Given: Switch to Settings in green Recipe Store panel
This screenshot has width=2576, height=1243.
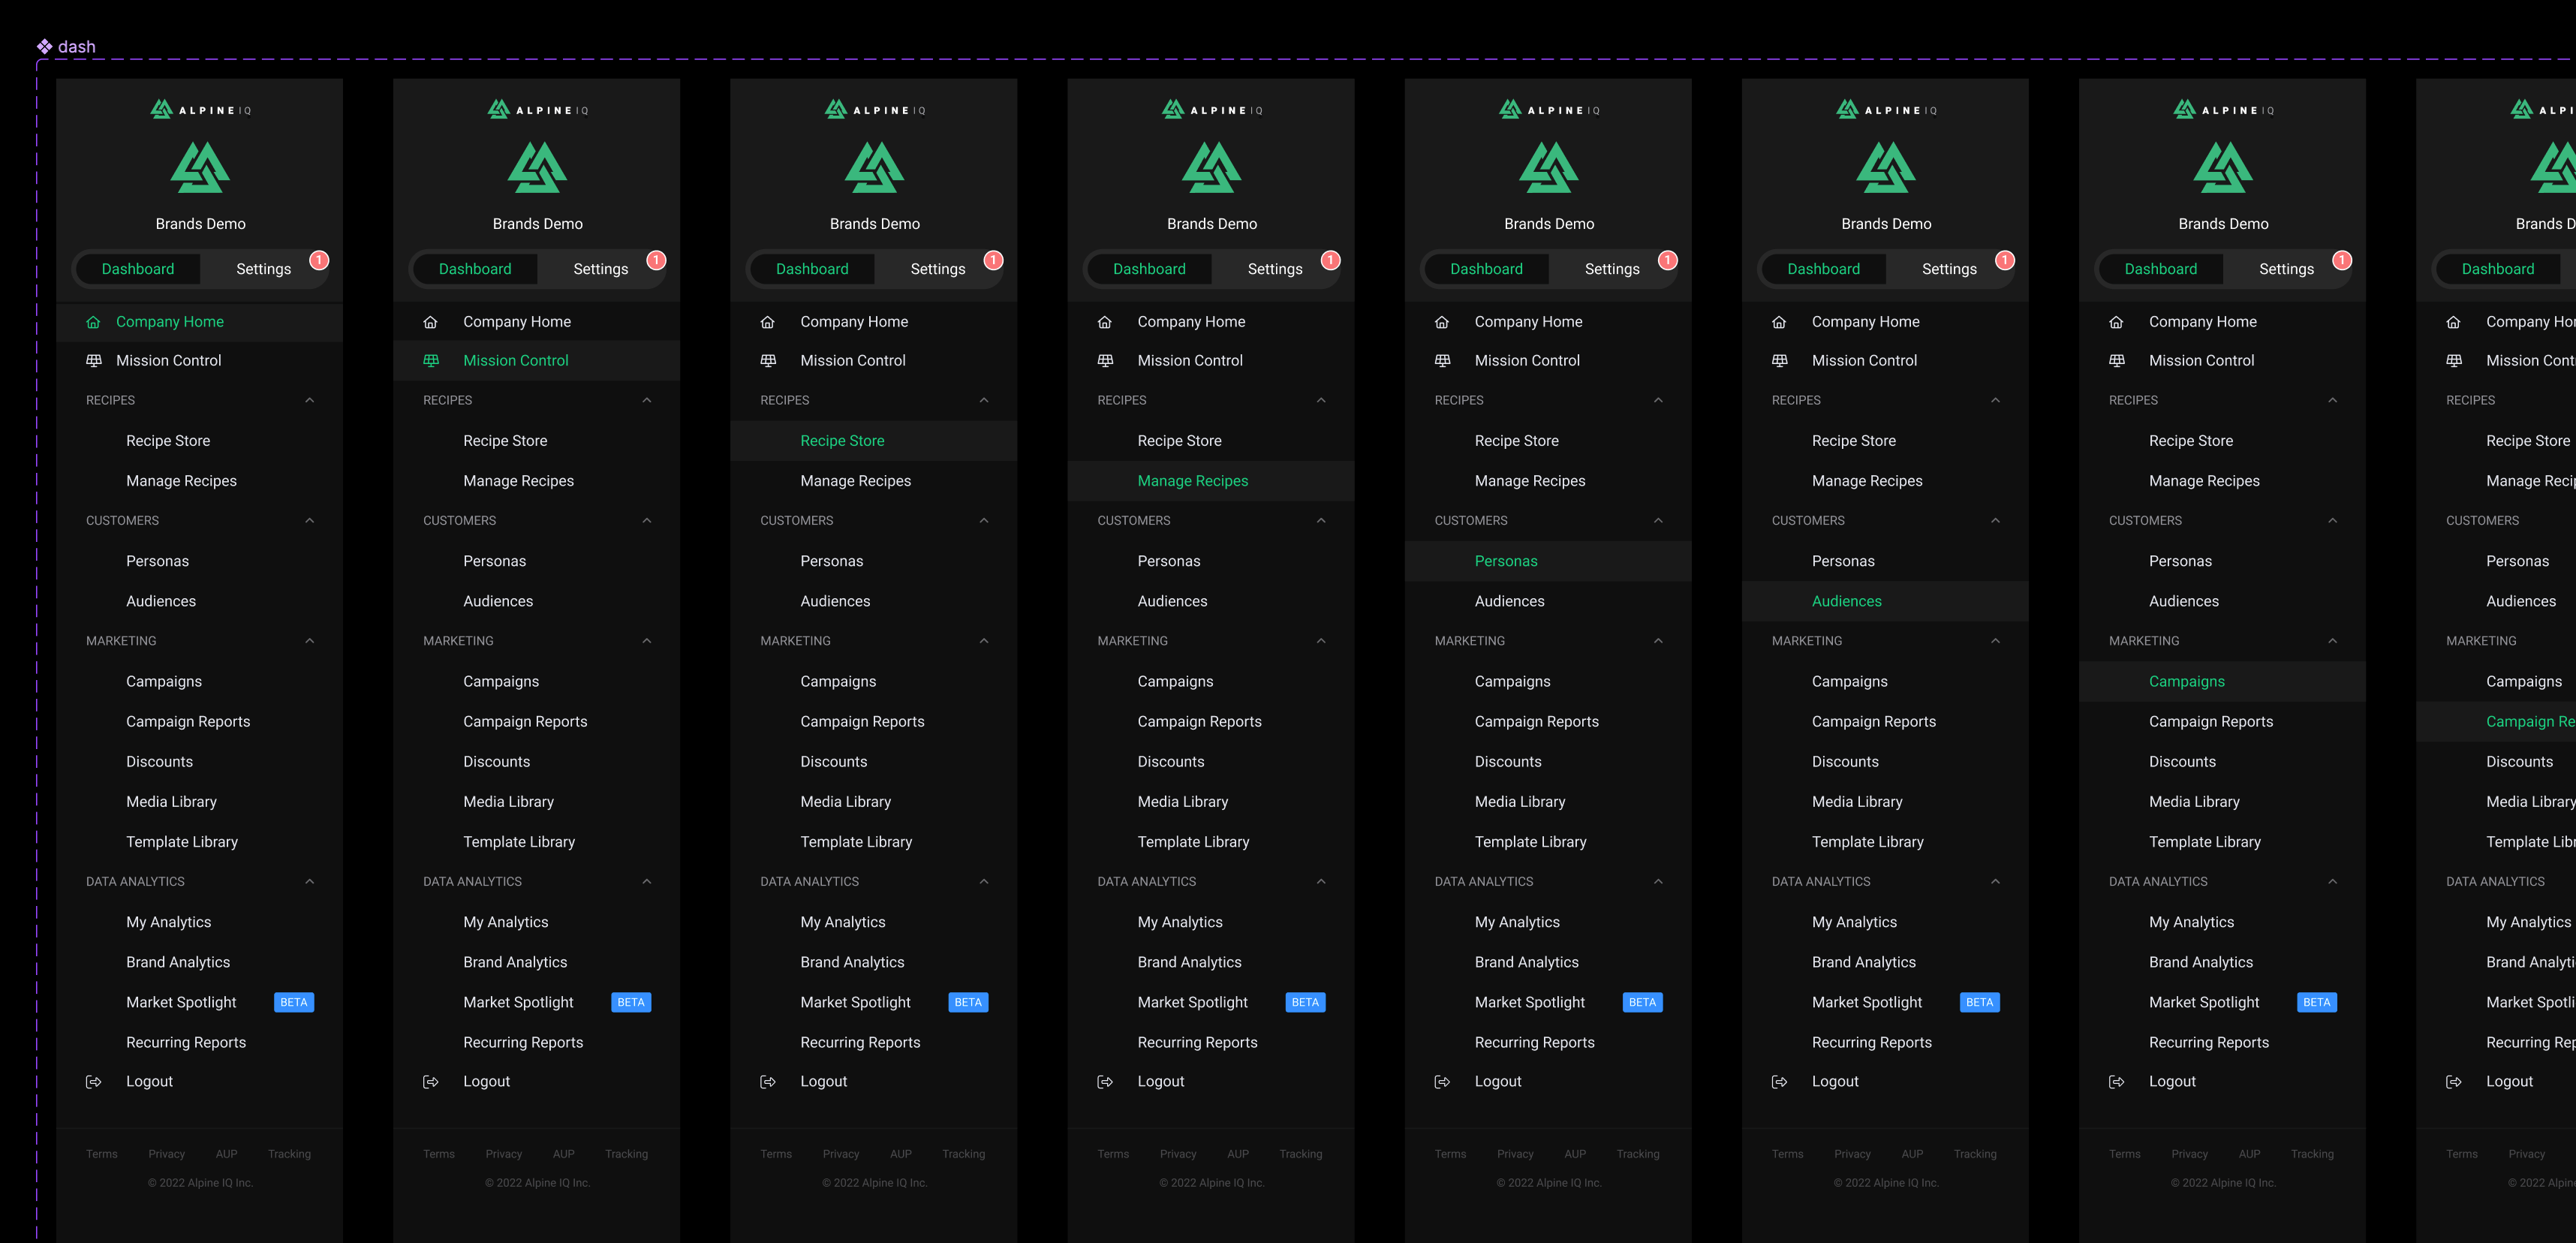Looking at the screenshot, I should [937, 269].
